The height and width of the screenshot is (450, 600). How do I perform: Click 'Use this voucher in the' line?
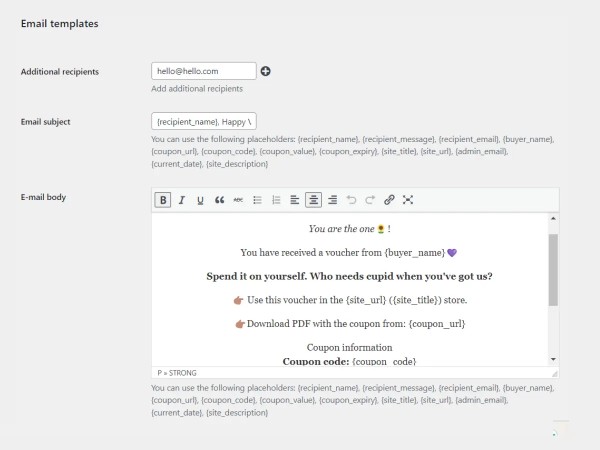(x=350, y=300)
